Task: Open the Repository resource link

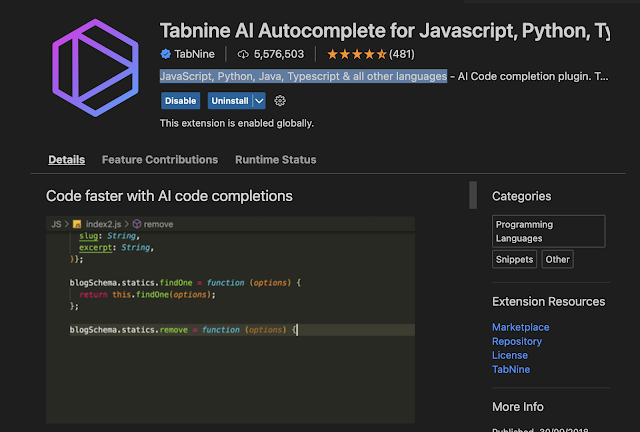Action: pos(517,341)
